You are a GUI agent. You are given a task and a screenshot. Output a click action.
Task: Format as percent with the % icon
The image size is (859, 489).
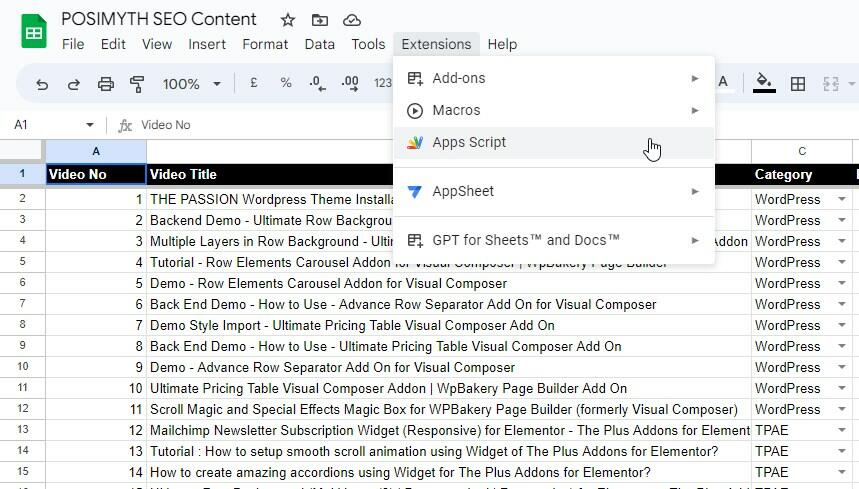285,83
